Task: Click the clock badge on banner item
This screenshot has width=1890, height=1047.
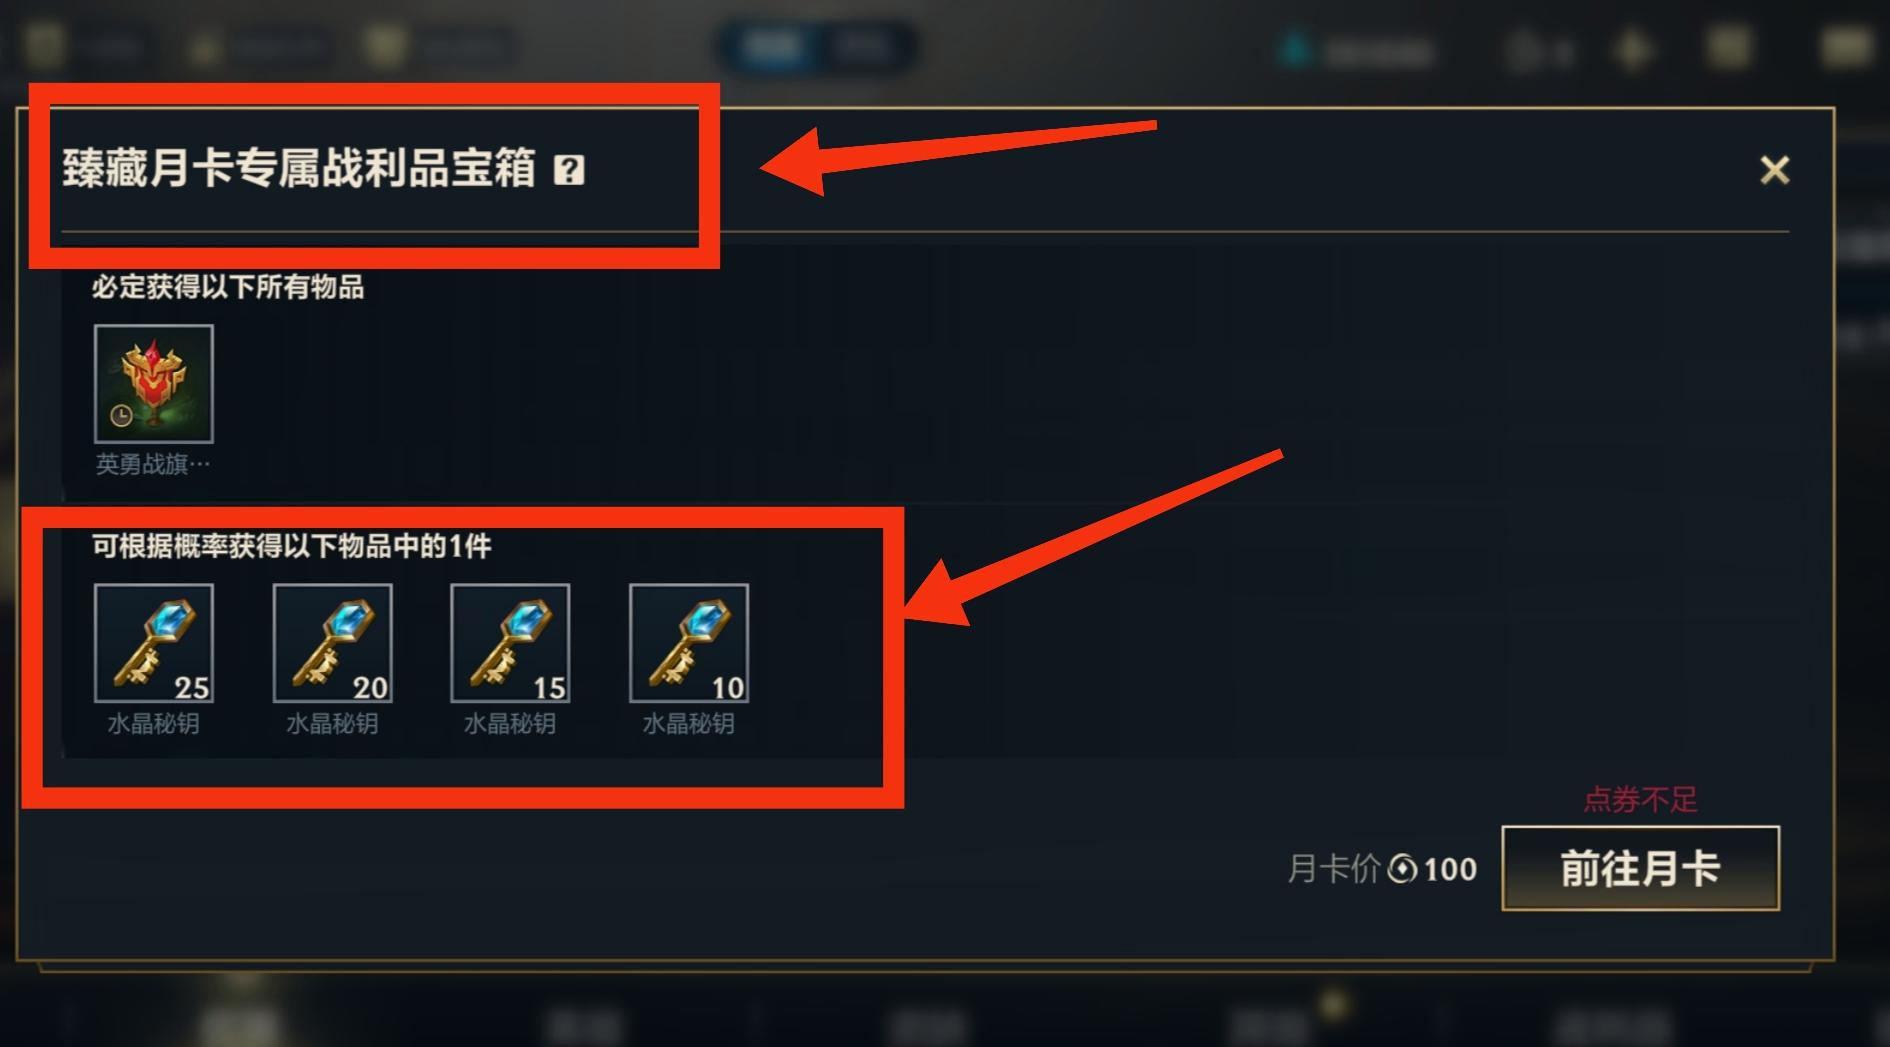Action: pos(121,415)
